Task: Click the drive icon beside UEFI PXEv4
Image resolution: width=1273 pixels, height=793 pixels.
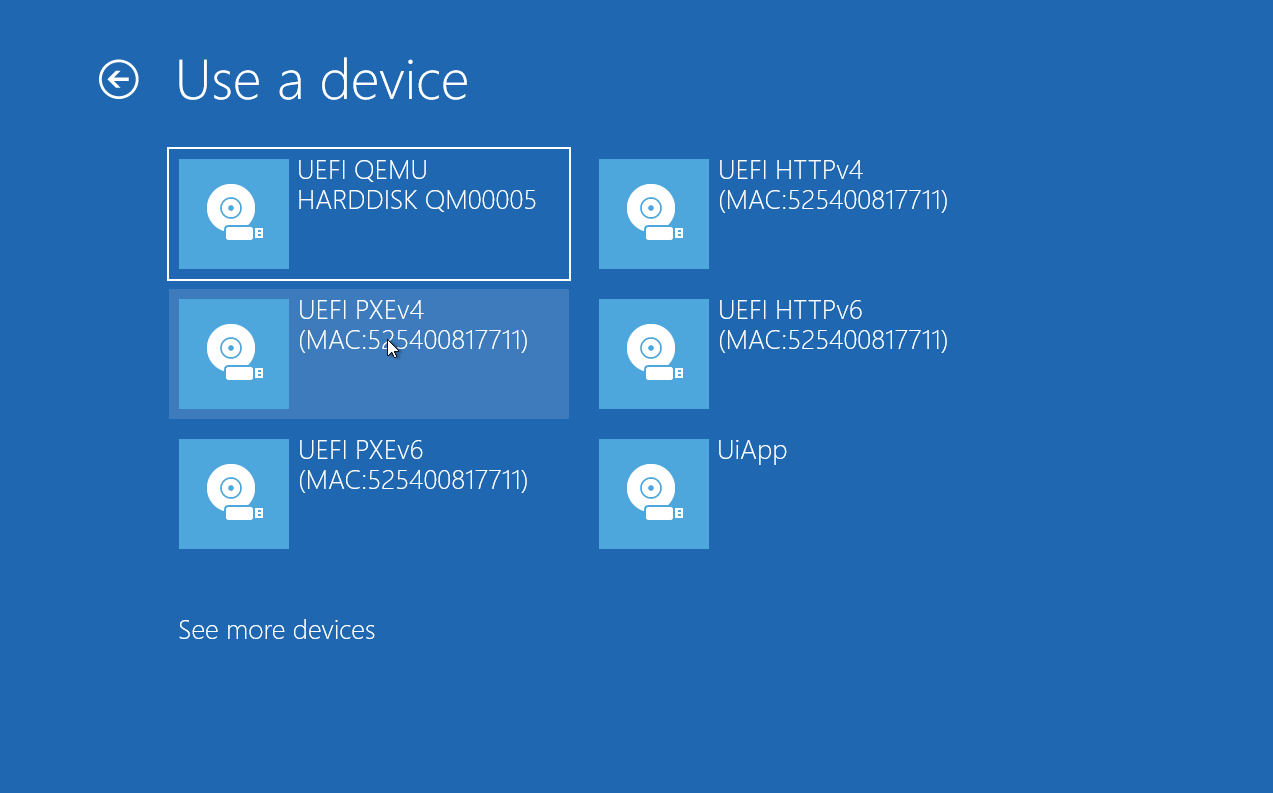Action: (x=234, y=354)
